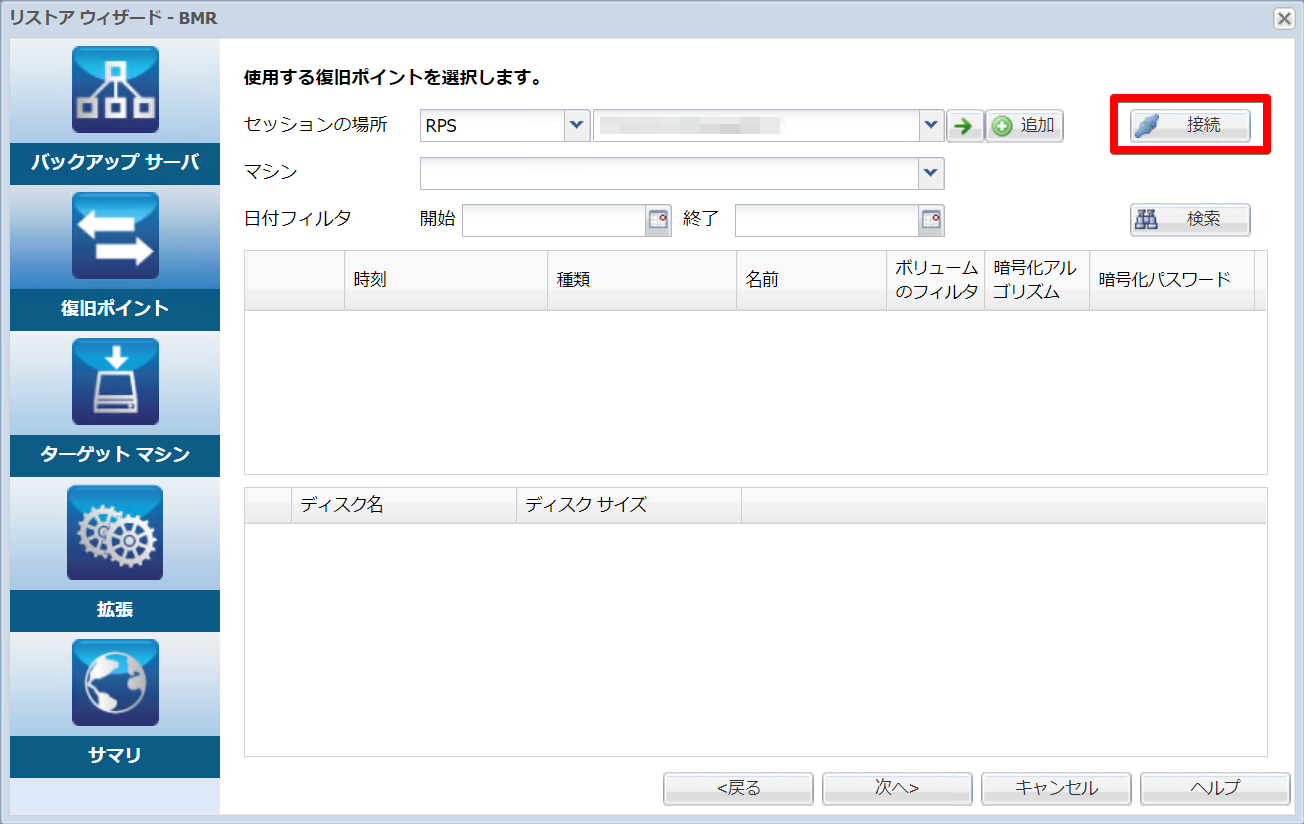Sort by the 時刻 column header
1304x824 pixels.
click(446, 280)
